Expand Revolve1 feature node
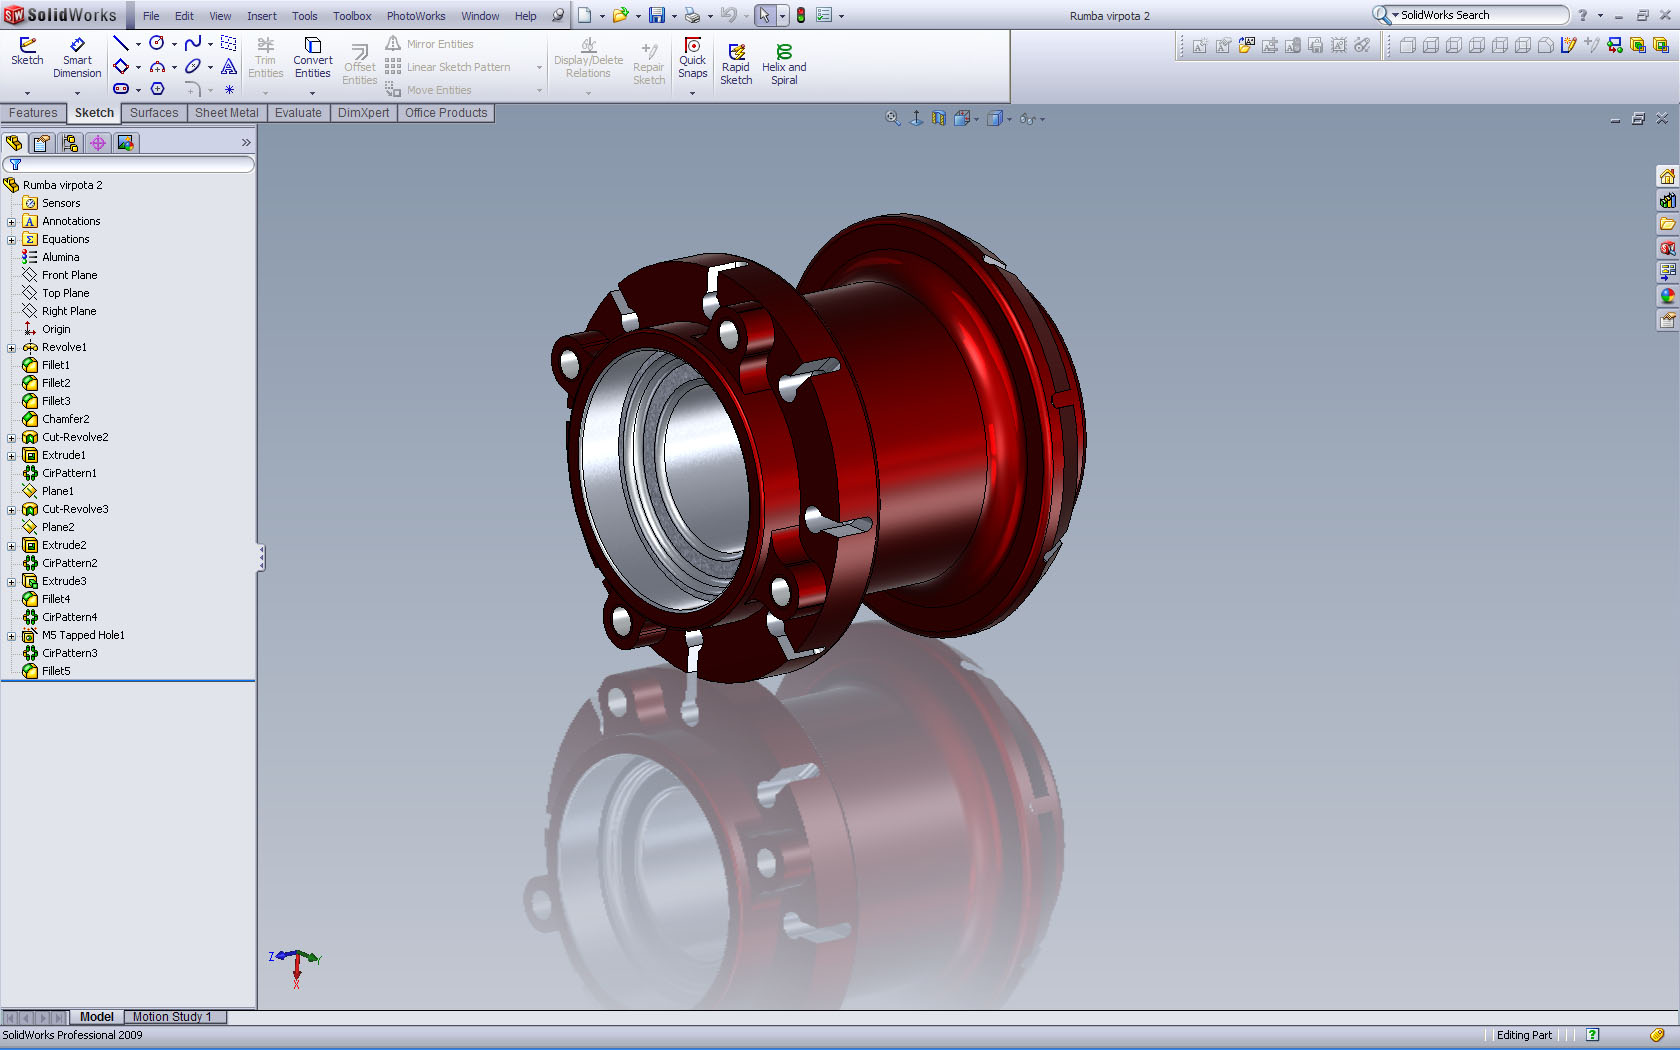The image size is (1680, 1050). 12,348
